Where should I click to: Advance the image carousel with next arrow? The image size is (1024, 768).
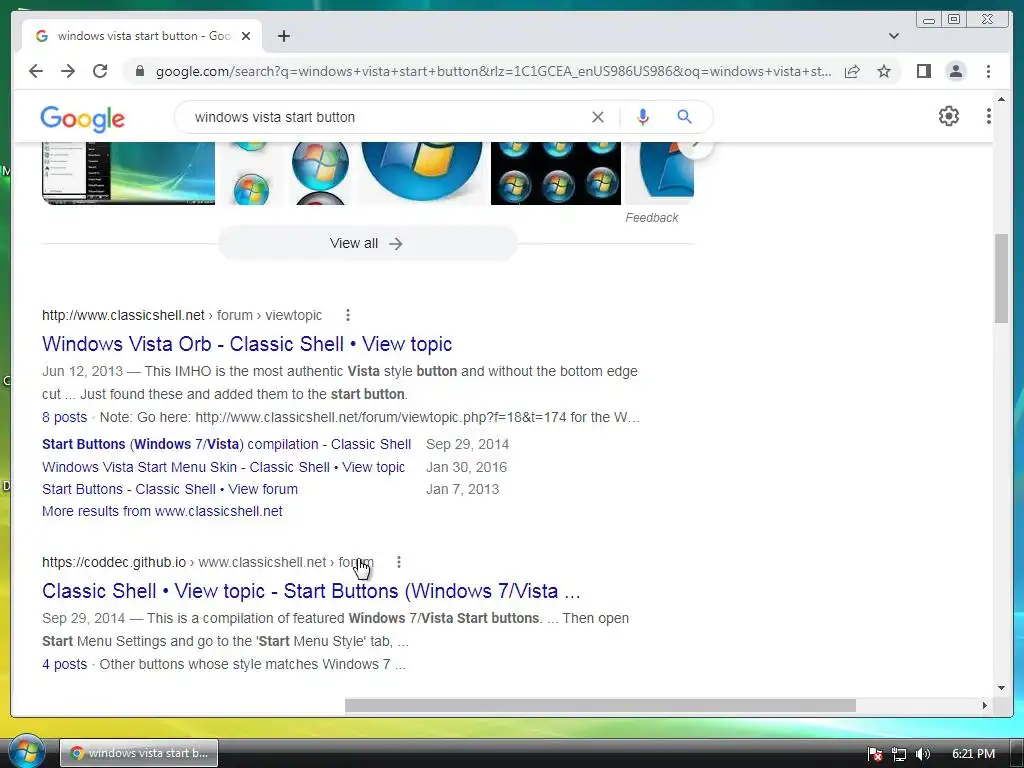tap(696, 146)
